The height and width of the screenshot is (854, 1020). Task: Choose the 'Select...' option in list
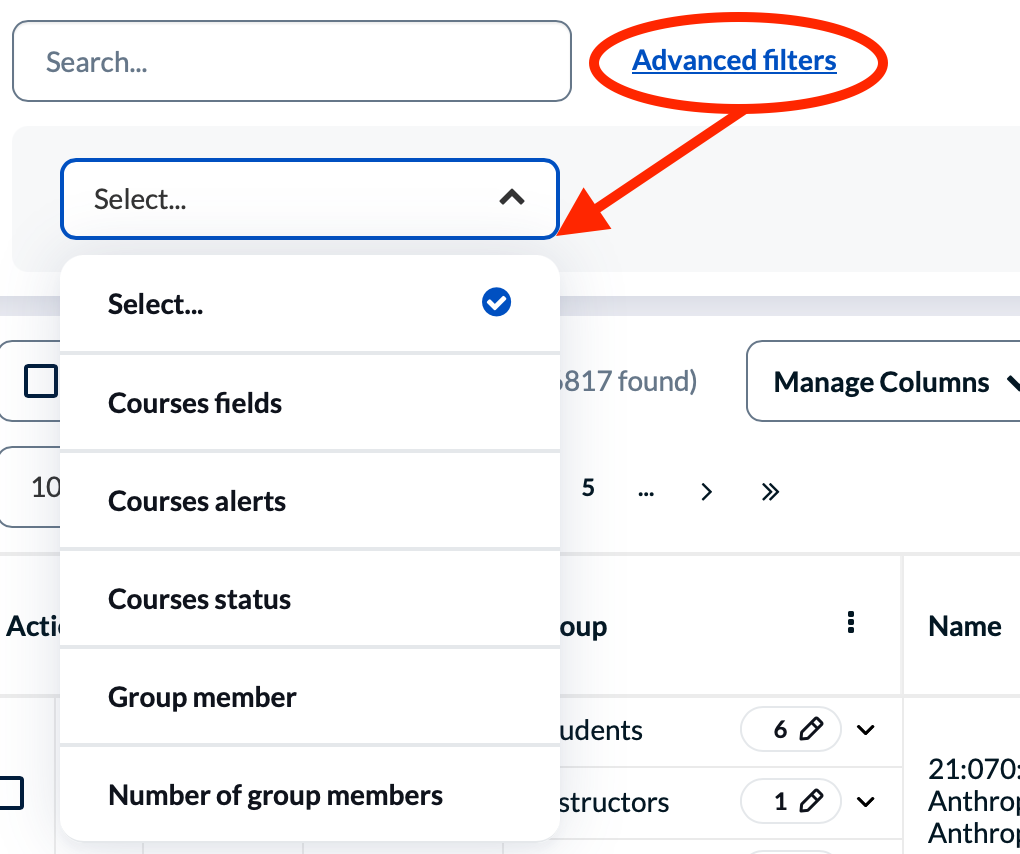pyautogui.click(x=310, y=304)
